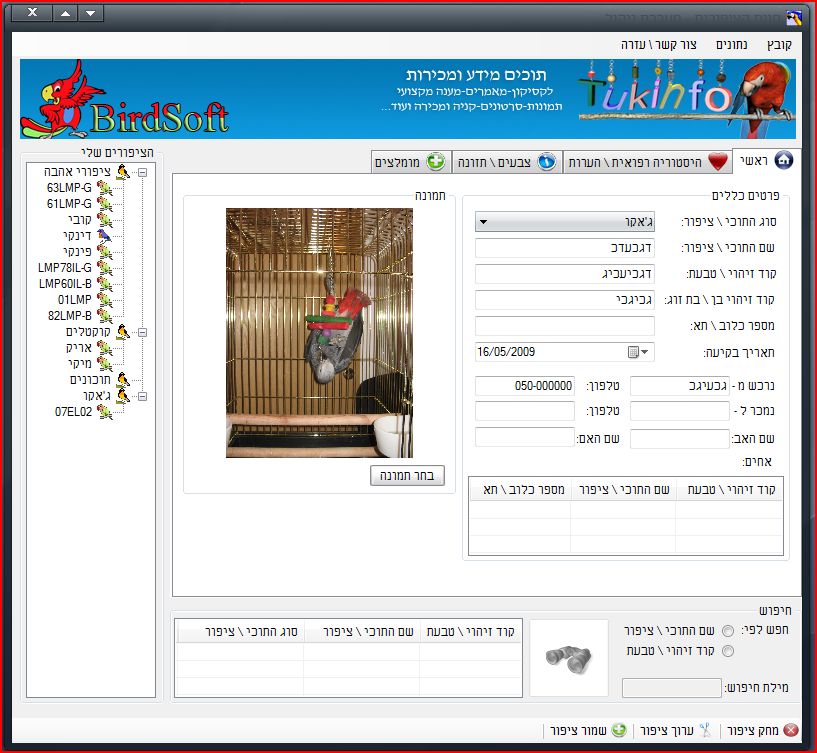The width and height of the screenshot is (817, 753).
Task: Select search by bird name radio button
Action: click(727, 630)
